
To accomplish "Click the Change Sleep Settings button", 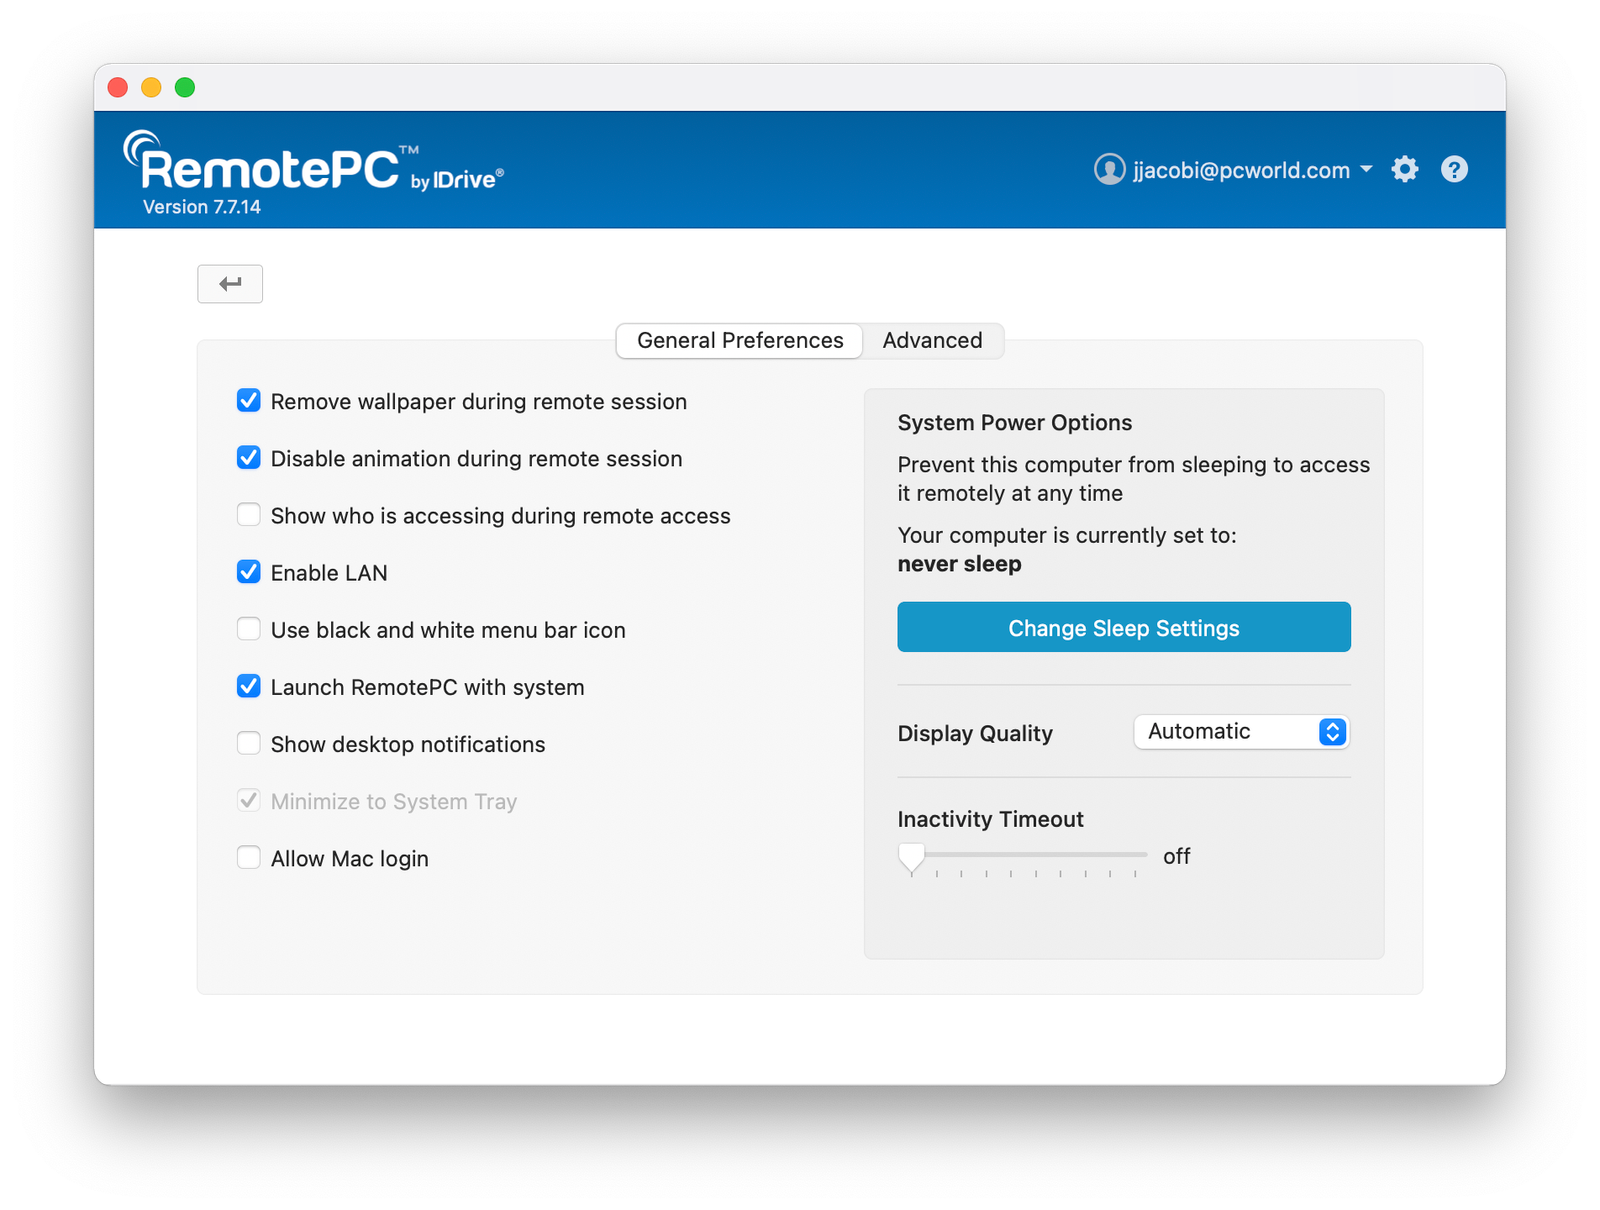I will coord(1123,627).
